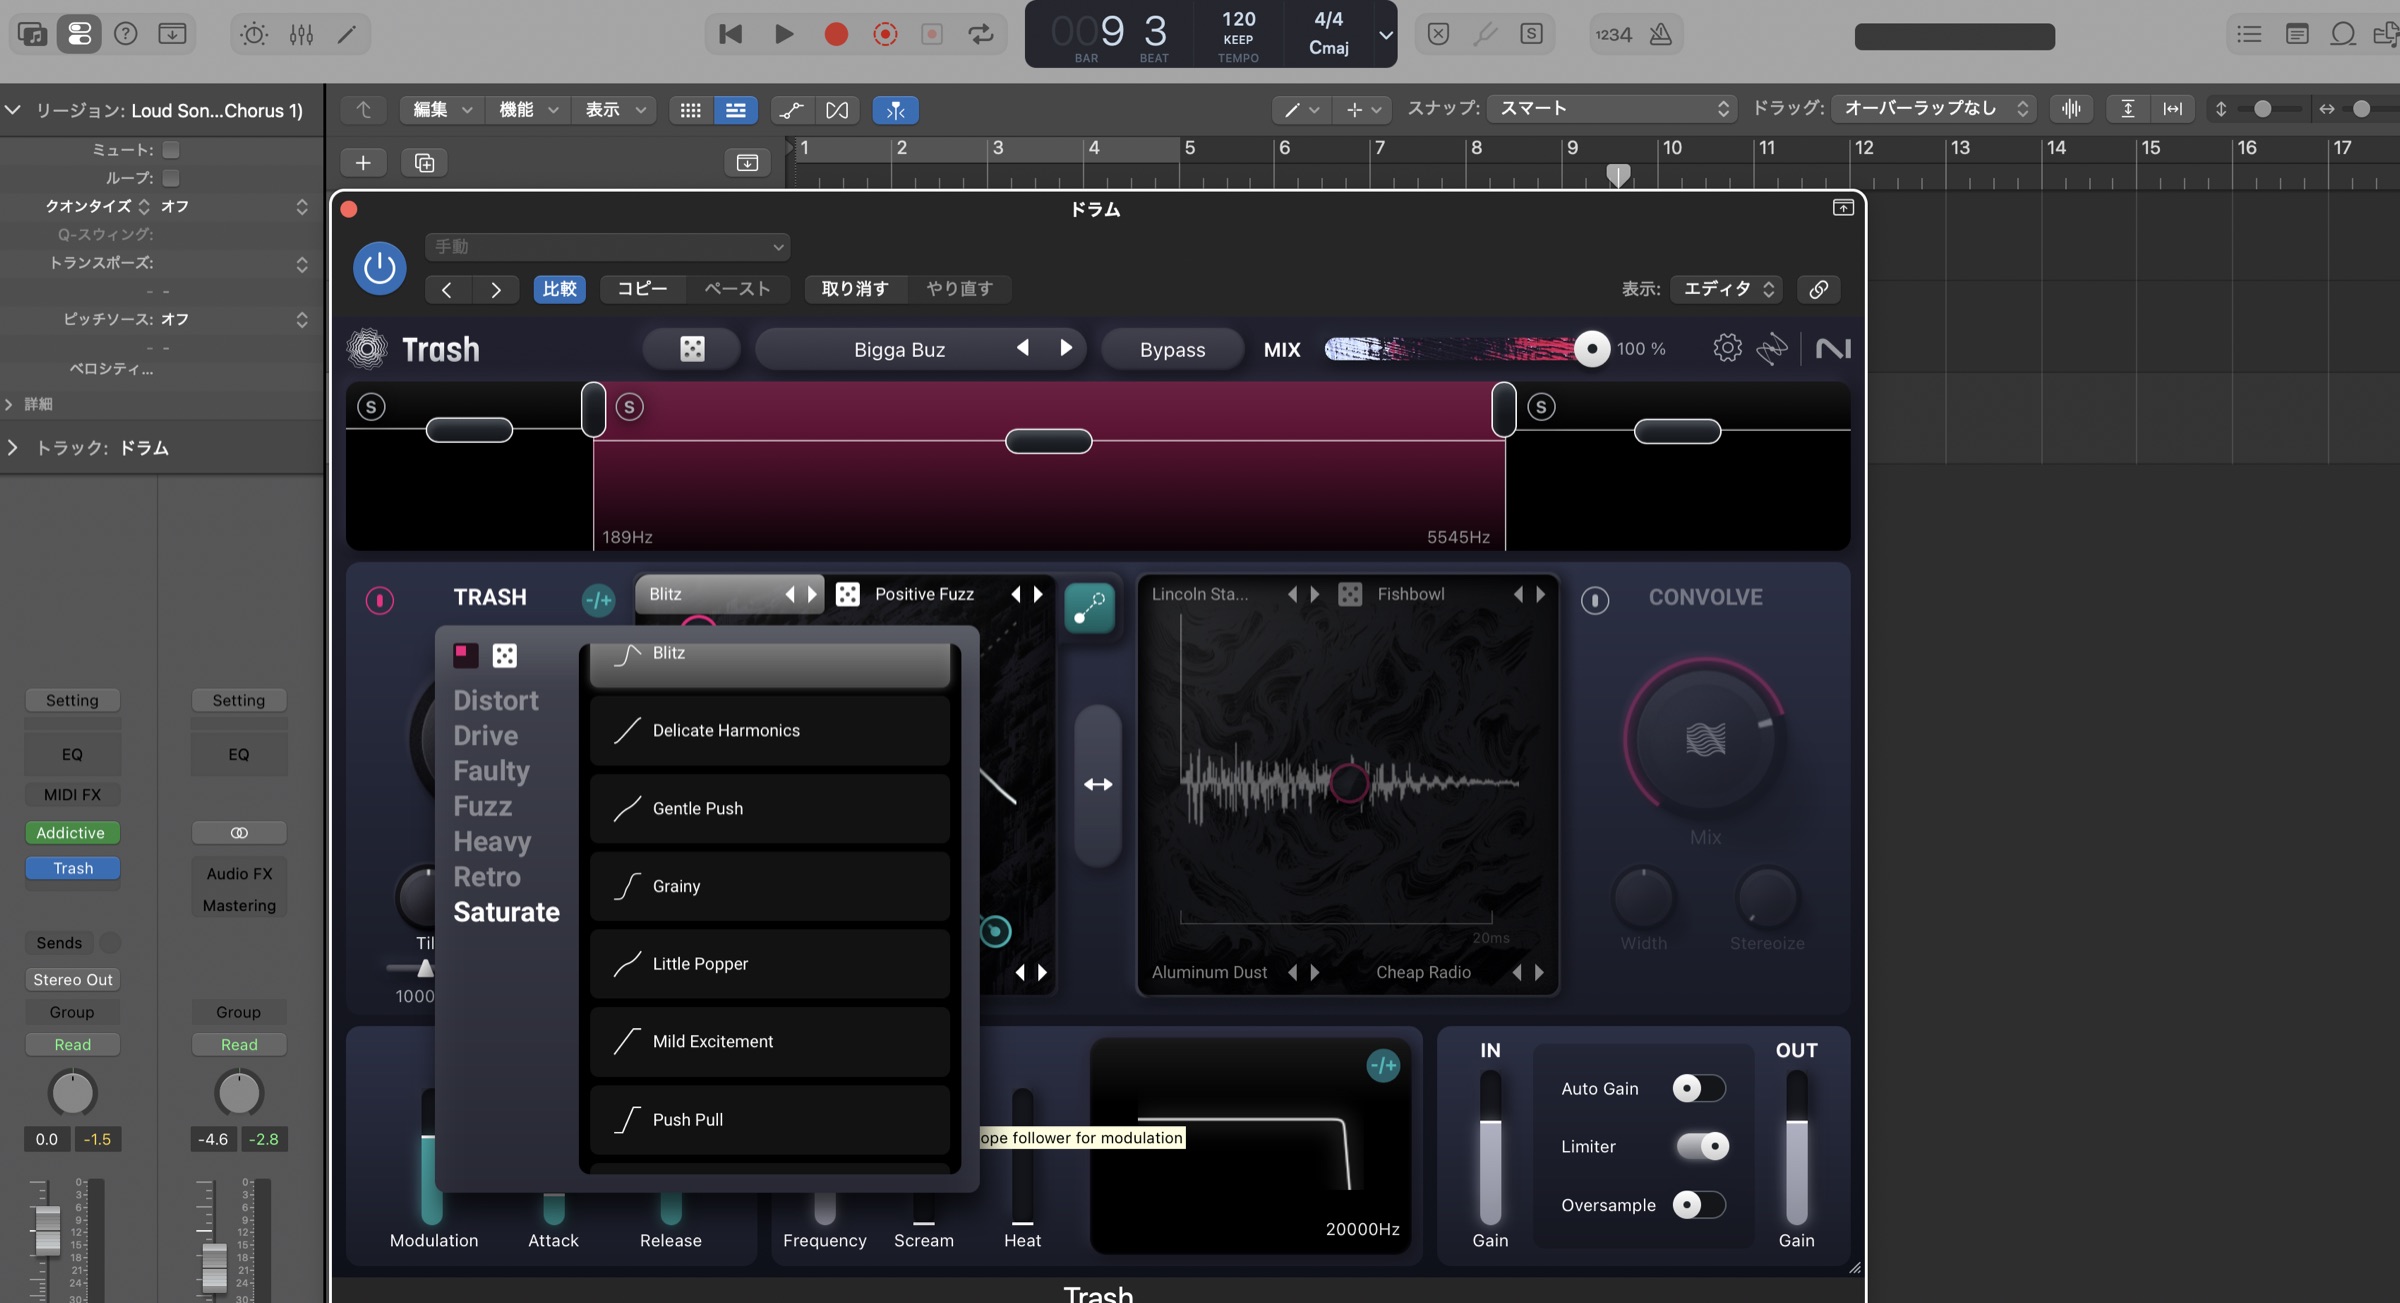Viewport: 2400px width, 1303px height.
Task: Open the スナップ スマート dropdown
Action: pos(1611,109)
